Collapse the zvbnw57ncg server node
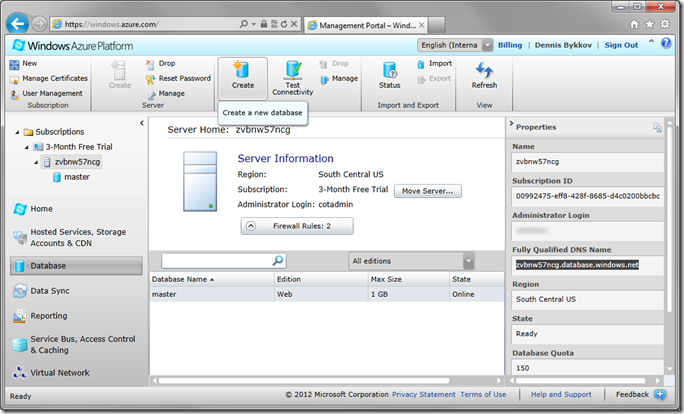Screen dimensions: 684x414 (36, 162)
